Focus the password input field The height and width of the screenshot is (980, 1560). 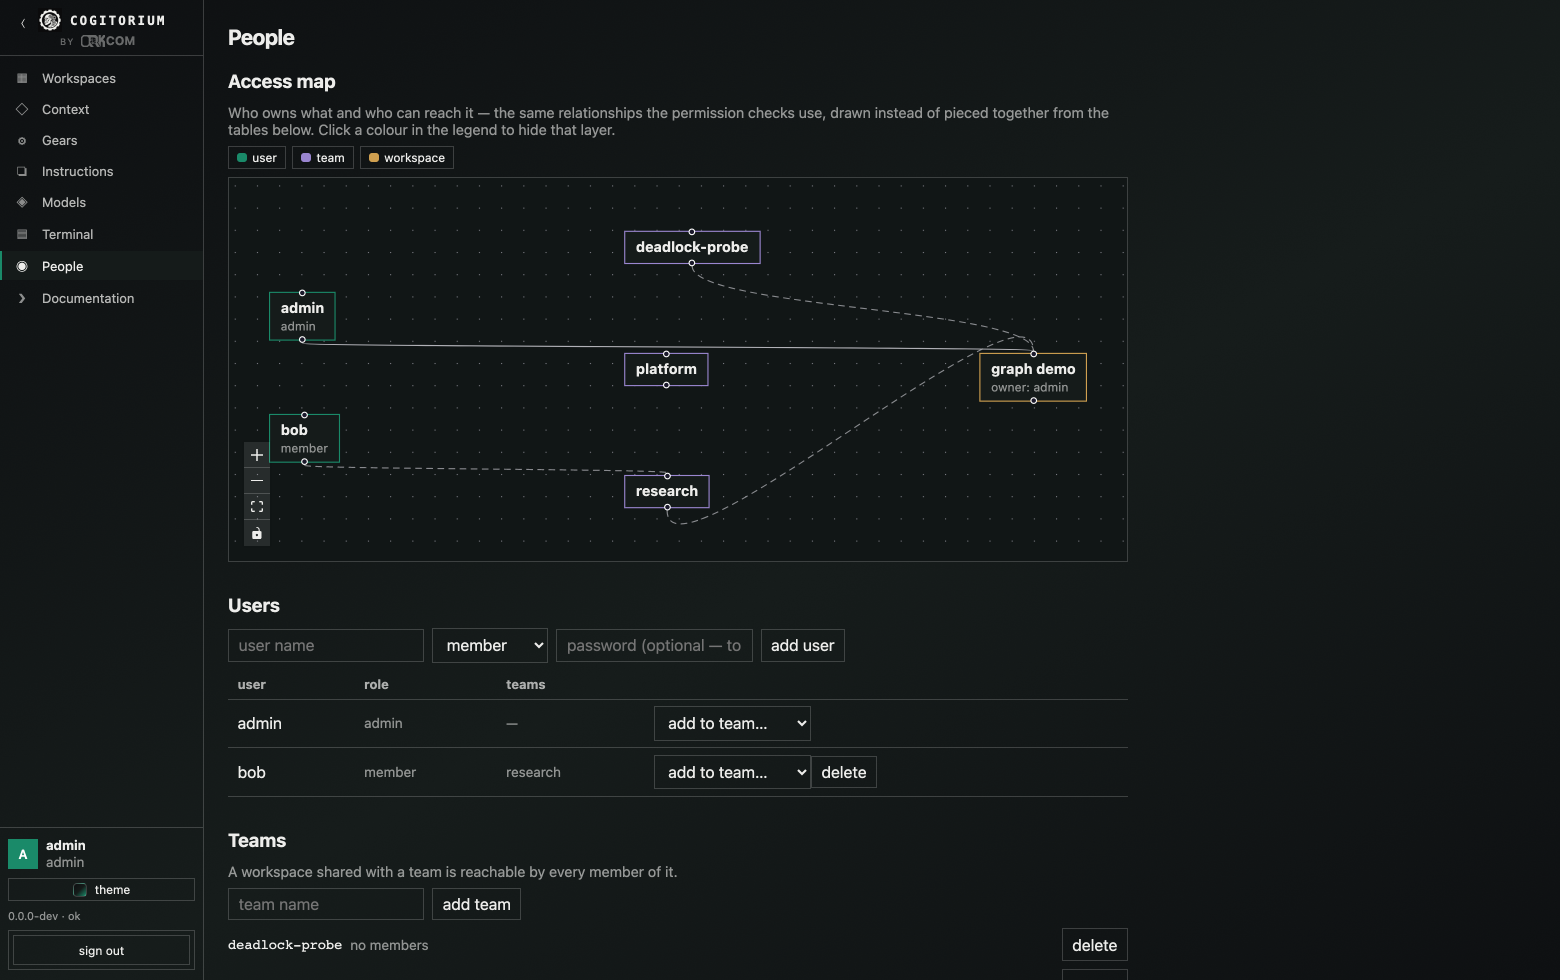coord(654,646)
